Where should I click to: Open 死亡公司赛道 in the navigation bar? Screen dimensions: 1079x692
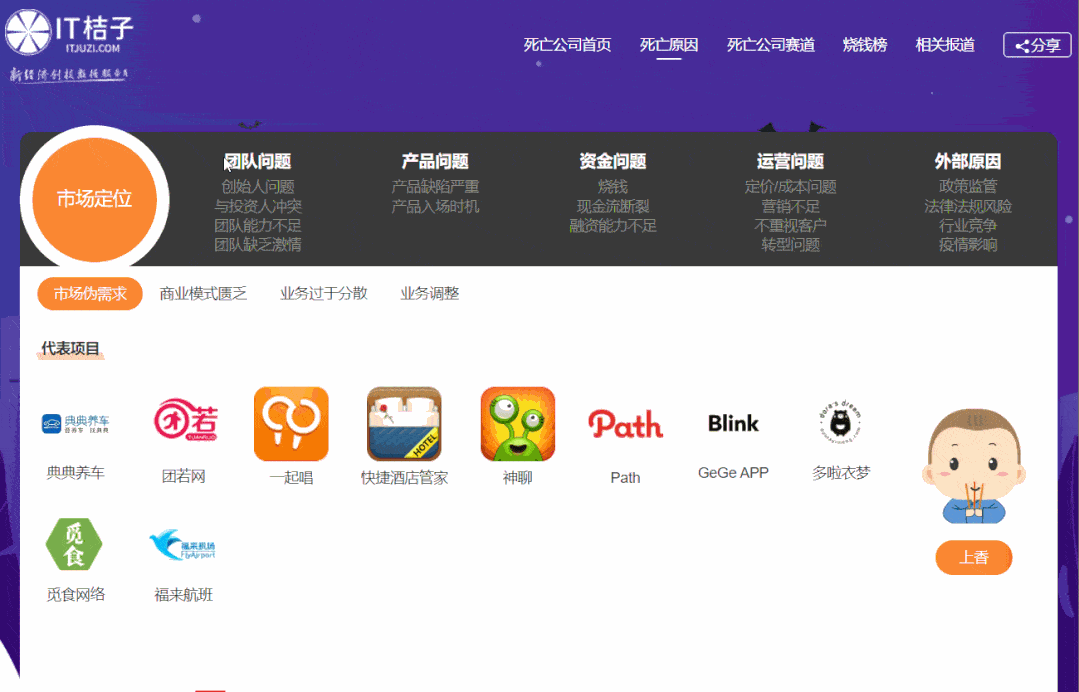(x=770, y=45)
